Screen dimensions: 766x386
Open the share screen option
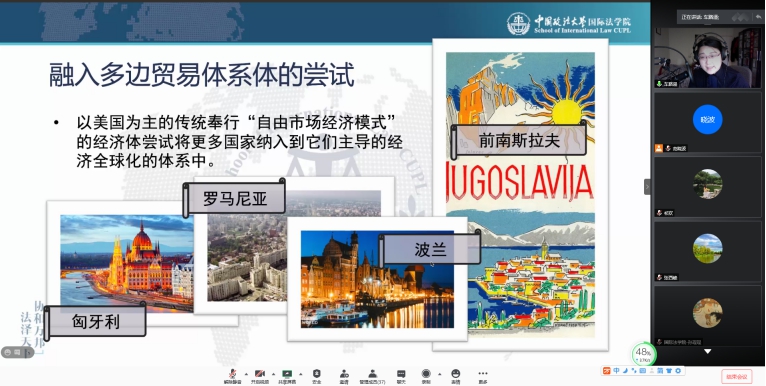coord(287,376)
